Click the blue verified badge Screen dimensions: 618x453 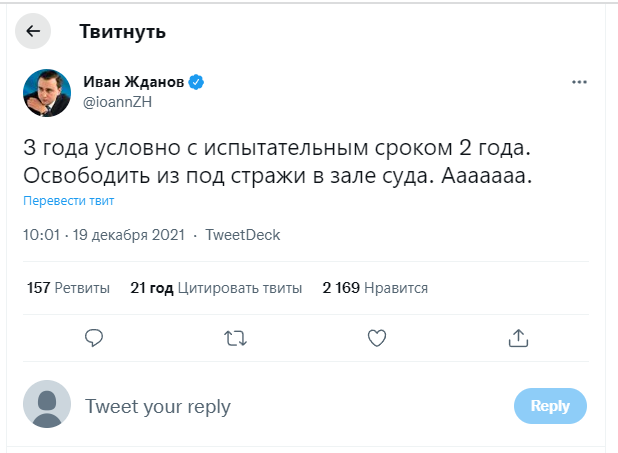click(x=197, y=82)
